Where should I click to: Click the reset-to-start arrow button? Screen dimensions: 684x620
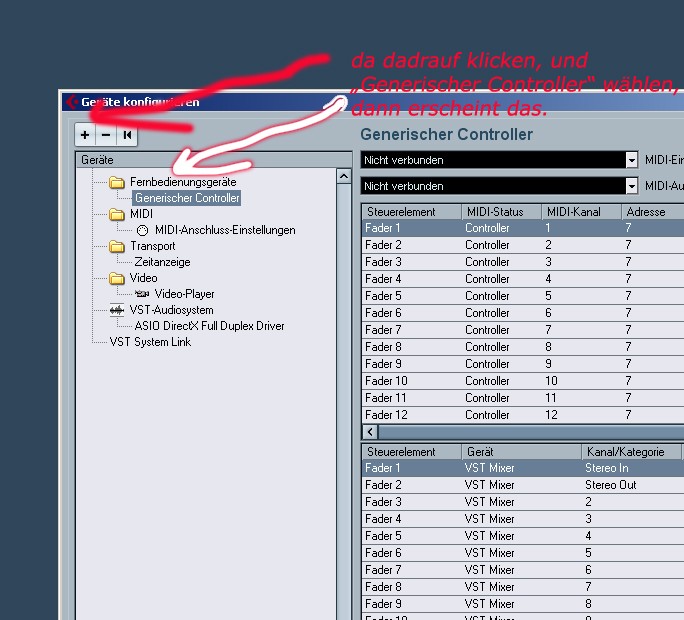127,135
